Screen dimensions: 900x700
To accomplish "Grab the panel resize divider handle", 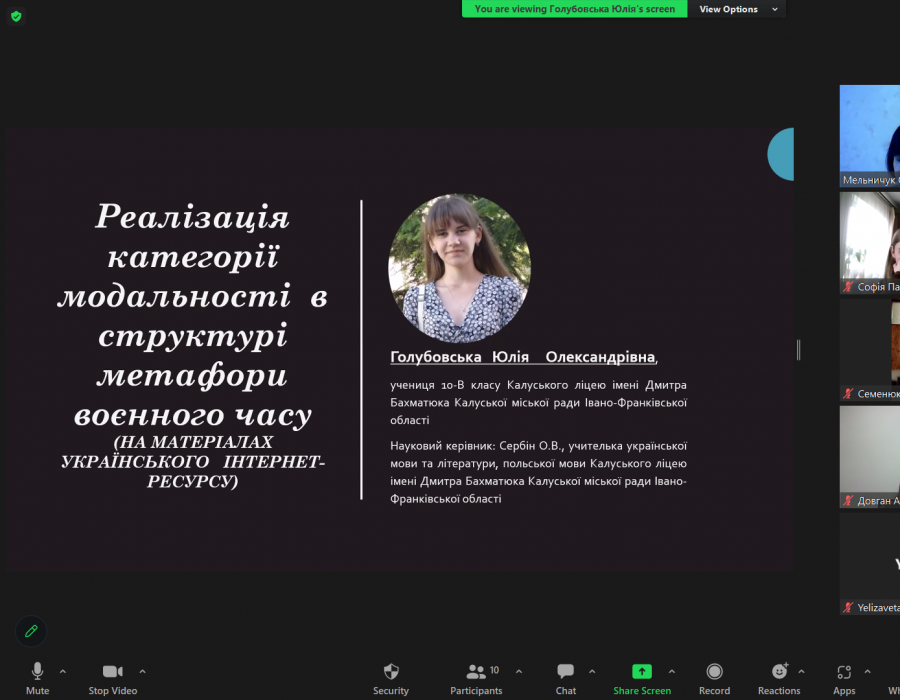I will pyautogui.click(x=798, y=349).
